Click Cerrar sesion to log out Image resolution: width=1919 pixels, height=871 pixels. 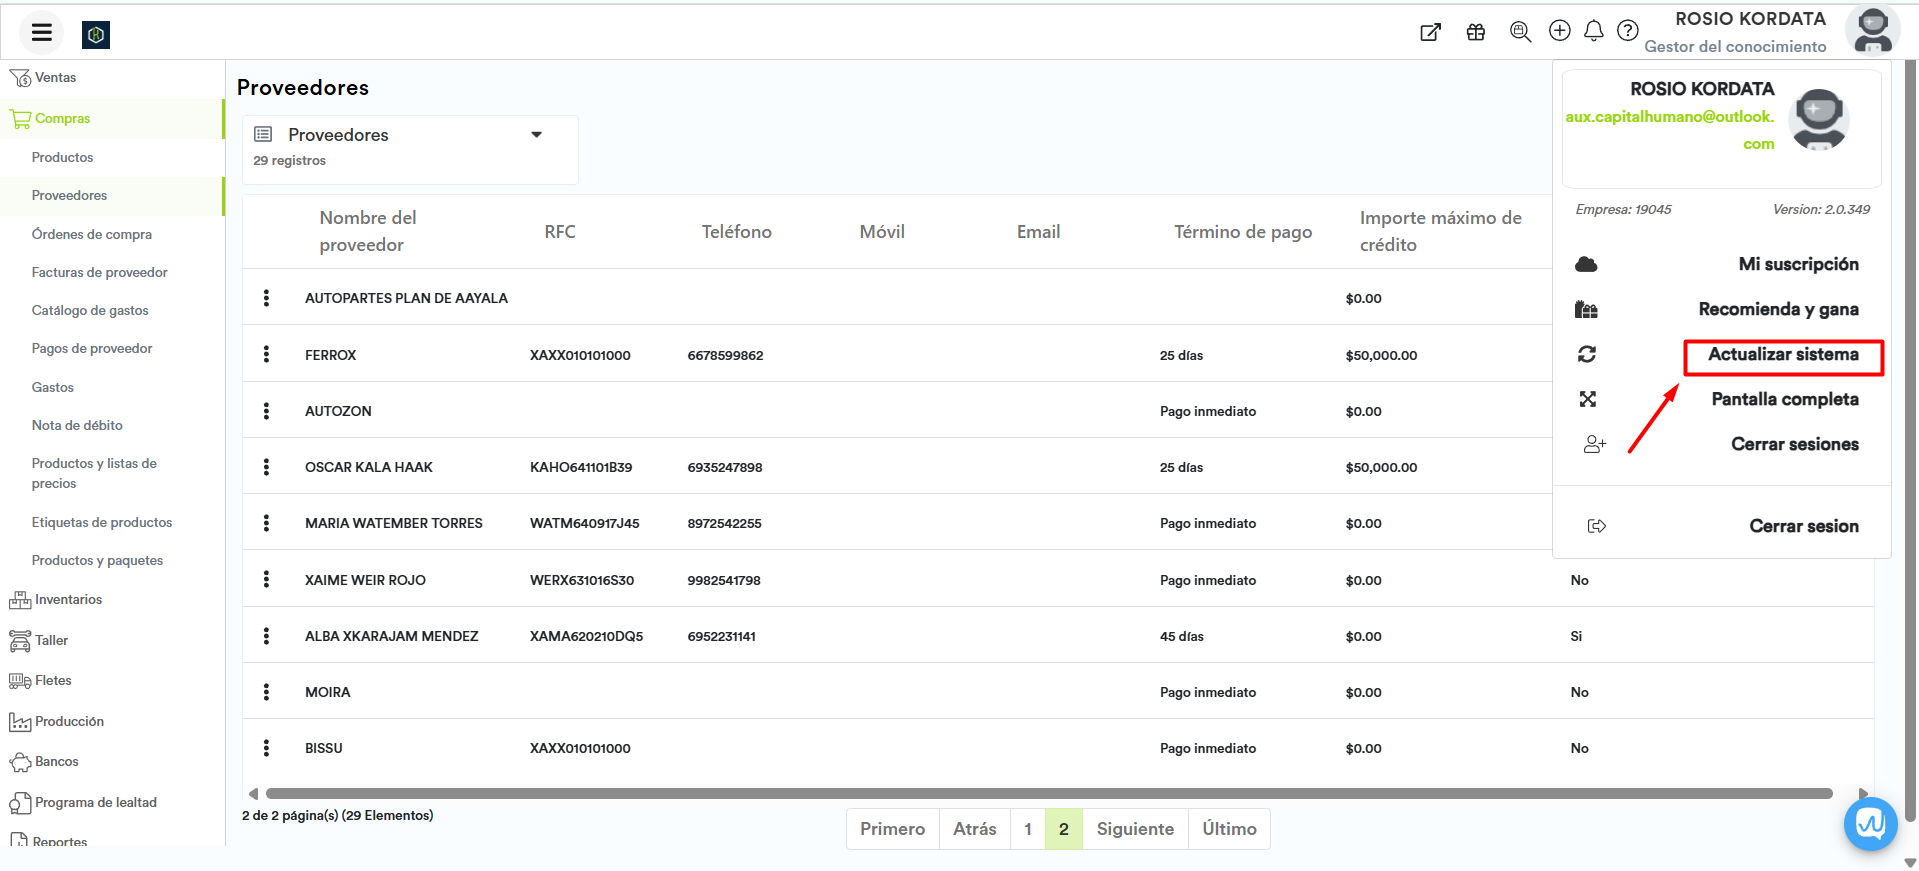1803,527
